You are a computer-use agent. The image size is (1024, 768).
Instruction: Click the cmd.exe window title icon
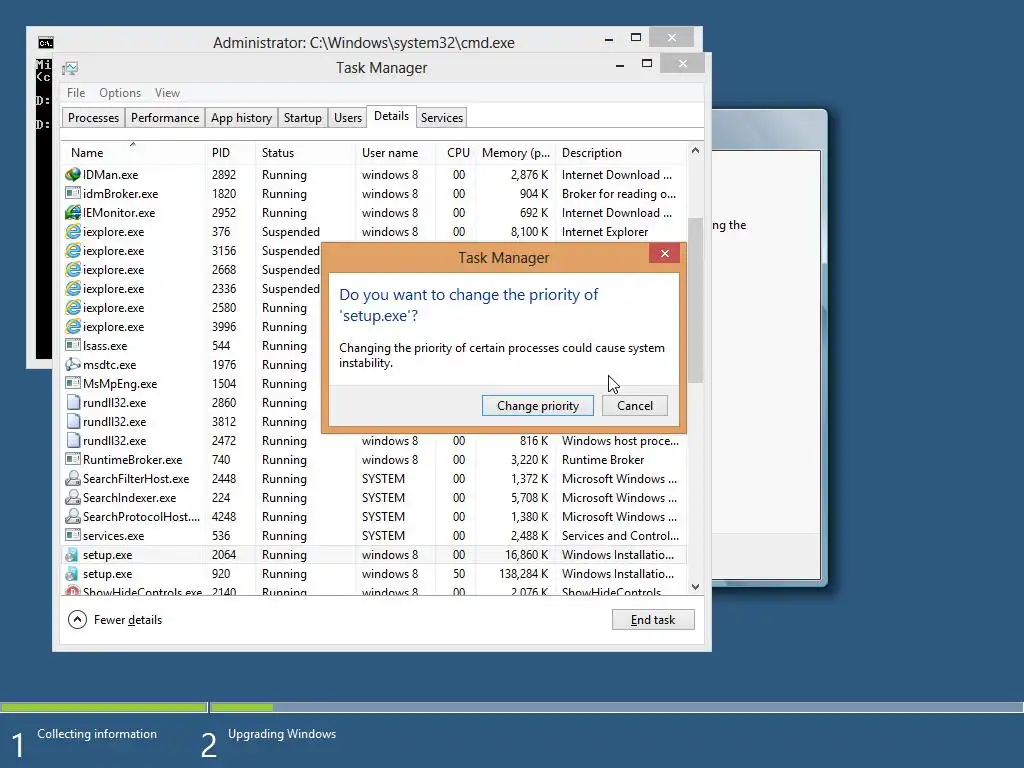(45, 43)
